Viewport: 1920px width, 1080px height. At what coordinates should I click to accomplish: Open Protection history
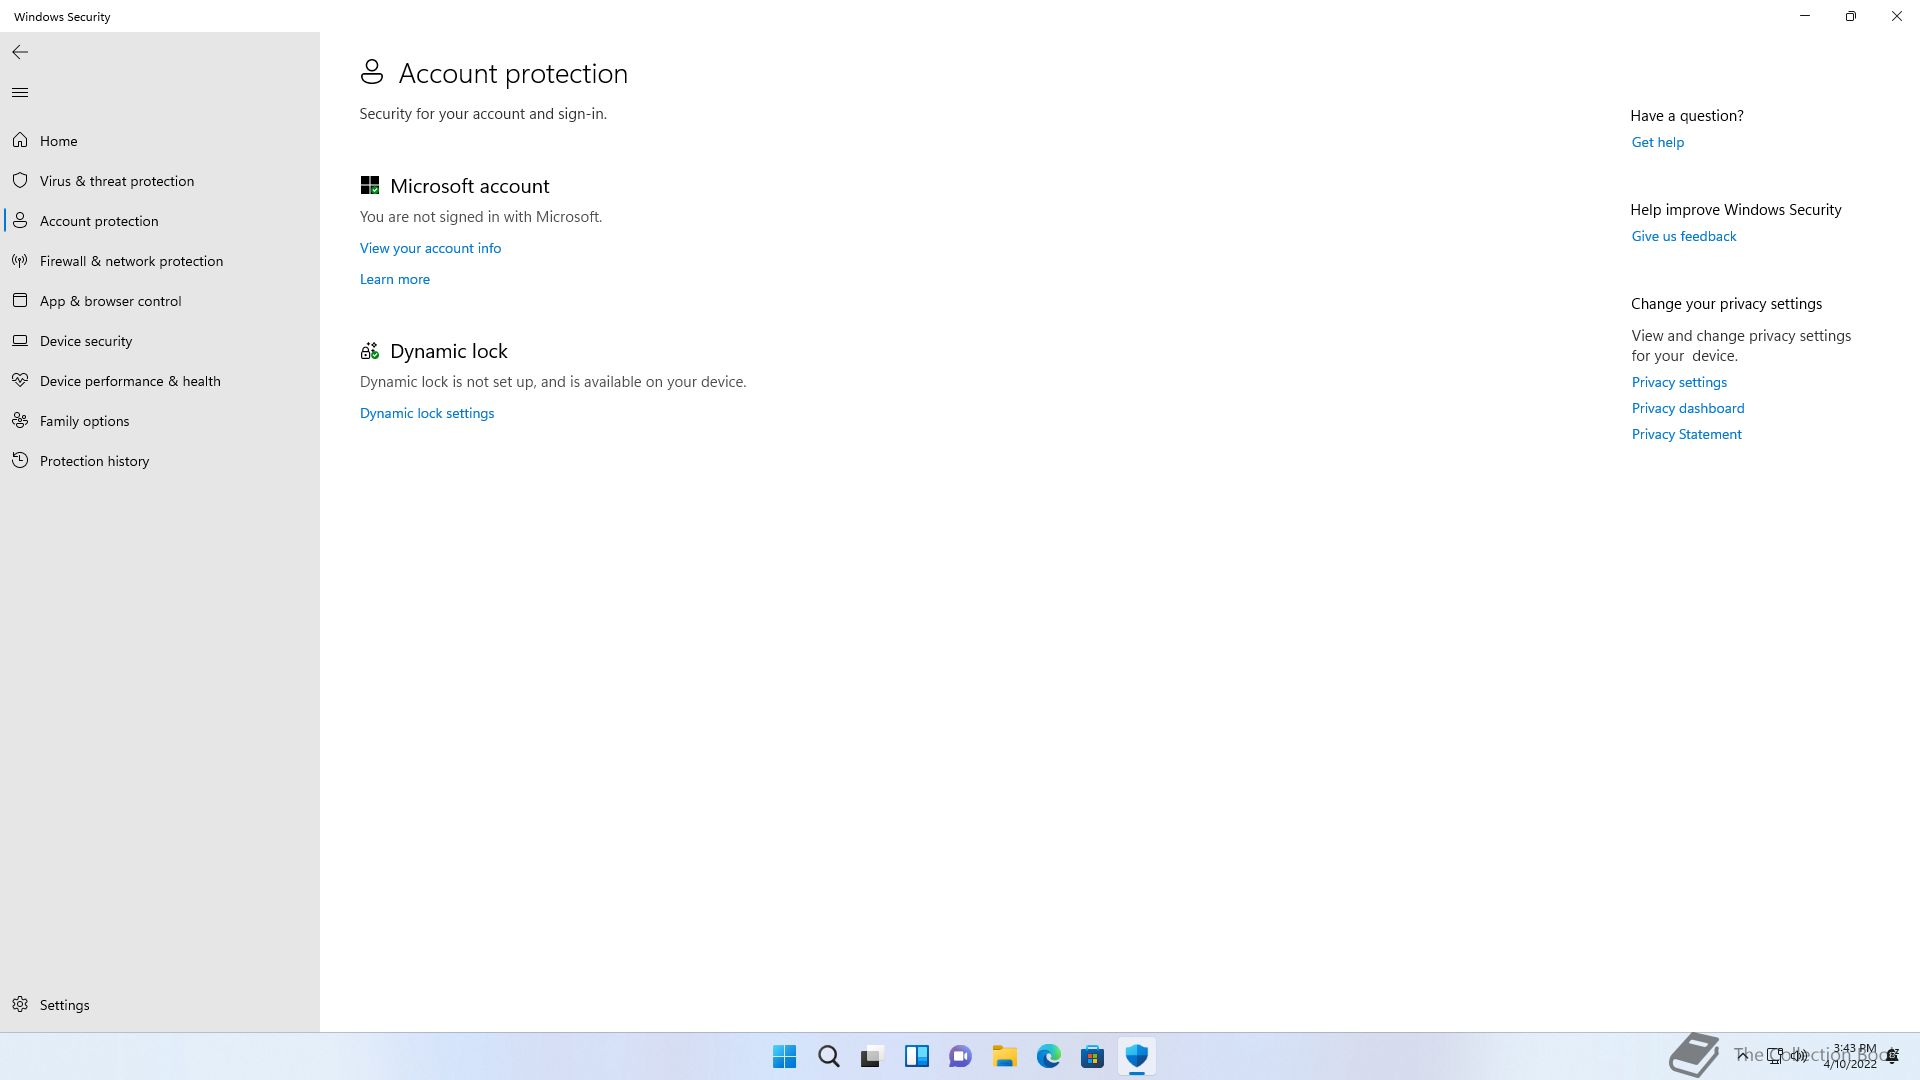pos(94,461)
